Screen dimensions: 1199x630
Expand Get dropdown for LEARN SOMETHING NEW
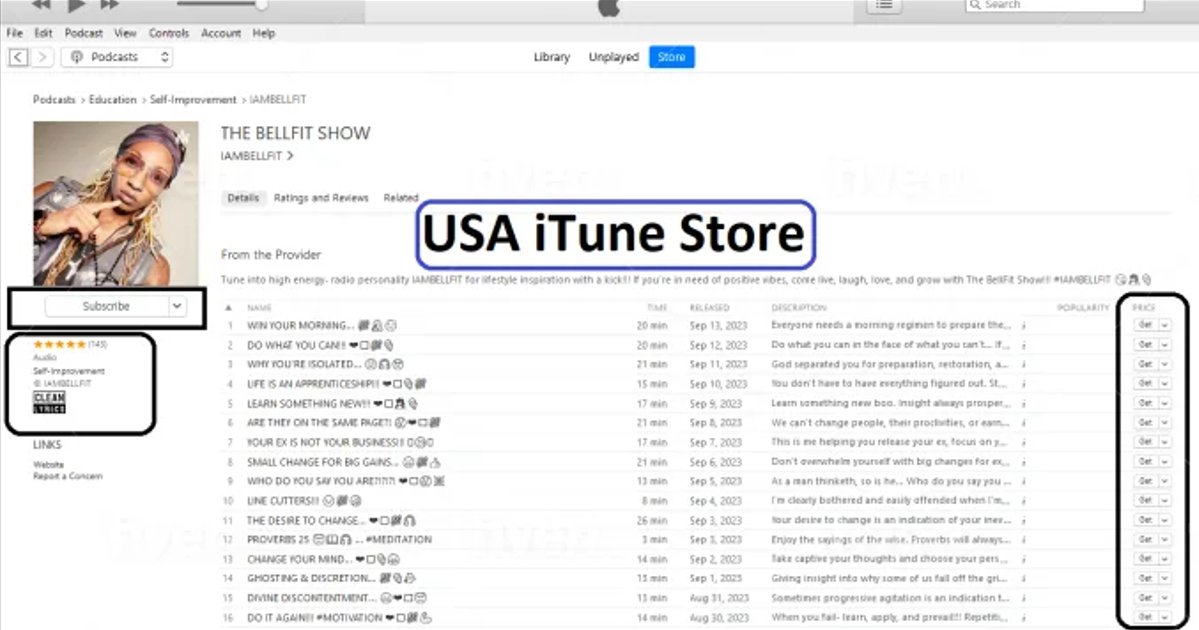click(1165, 403)
